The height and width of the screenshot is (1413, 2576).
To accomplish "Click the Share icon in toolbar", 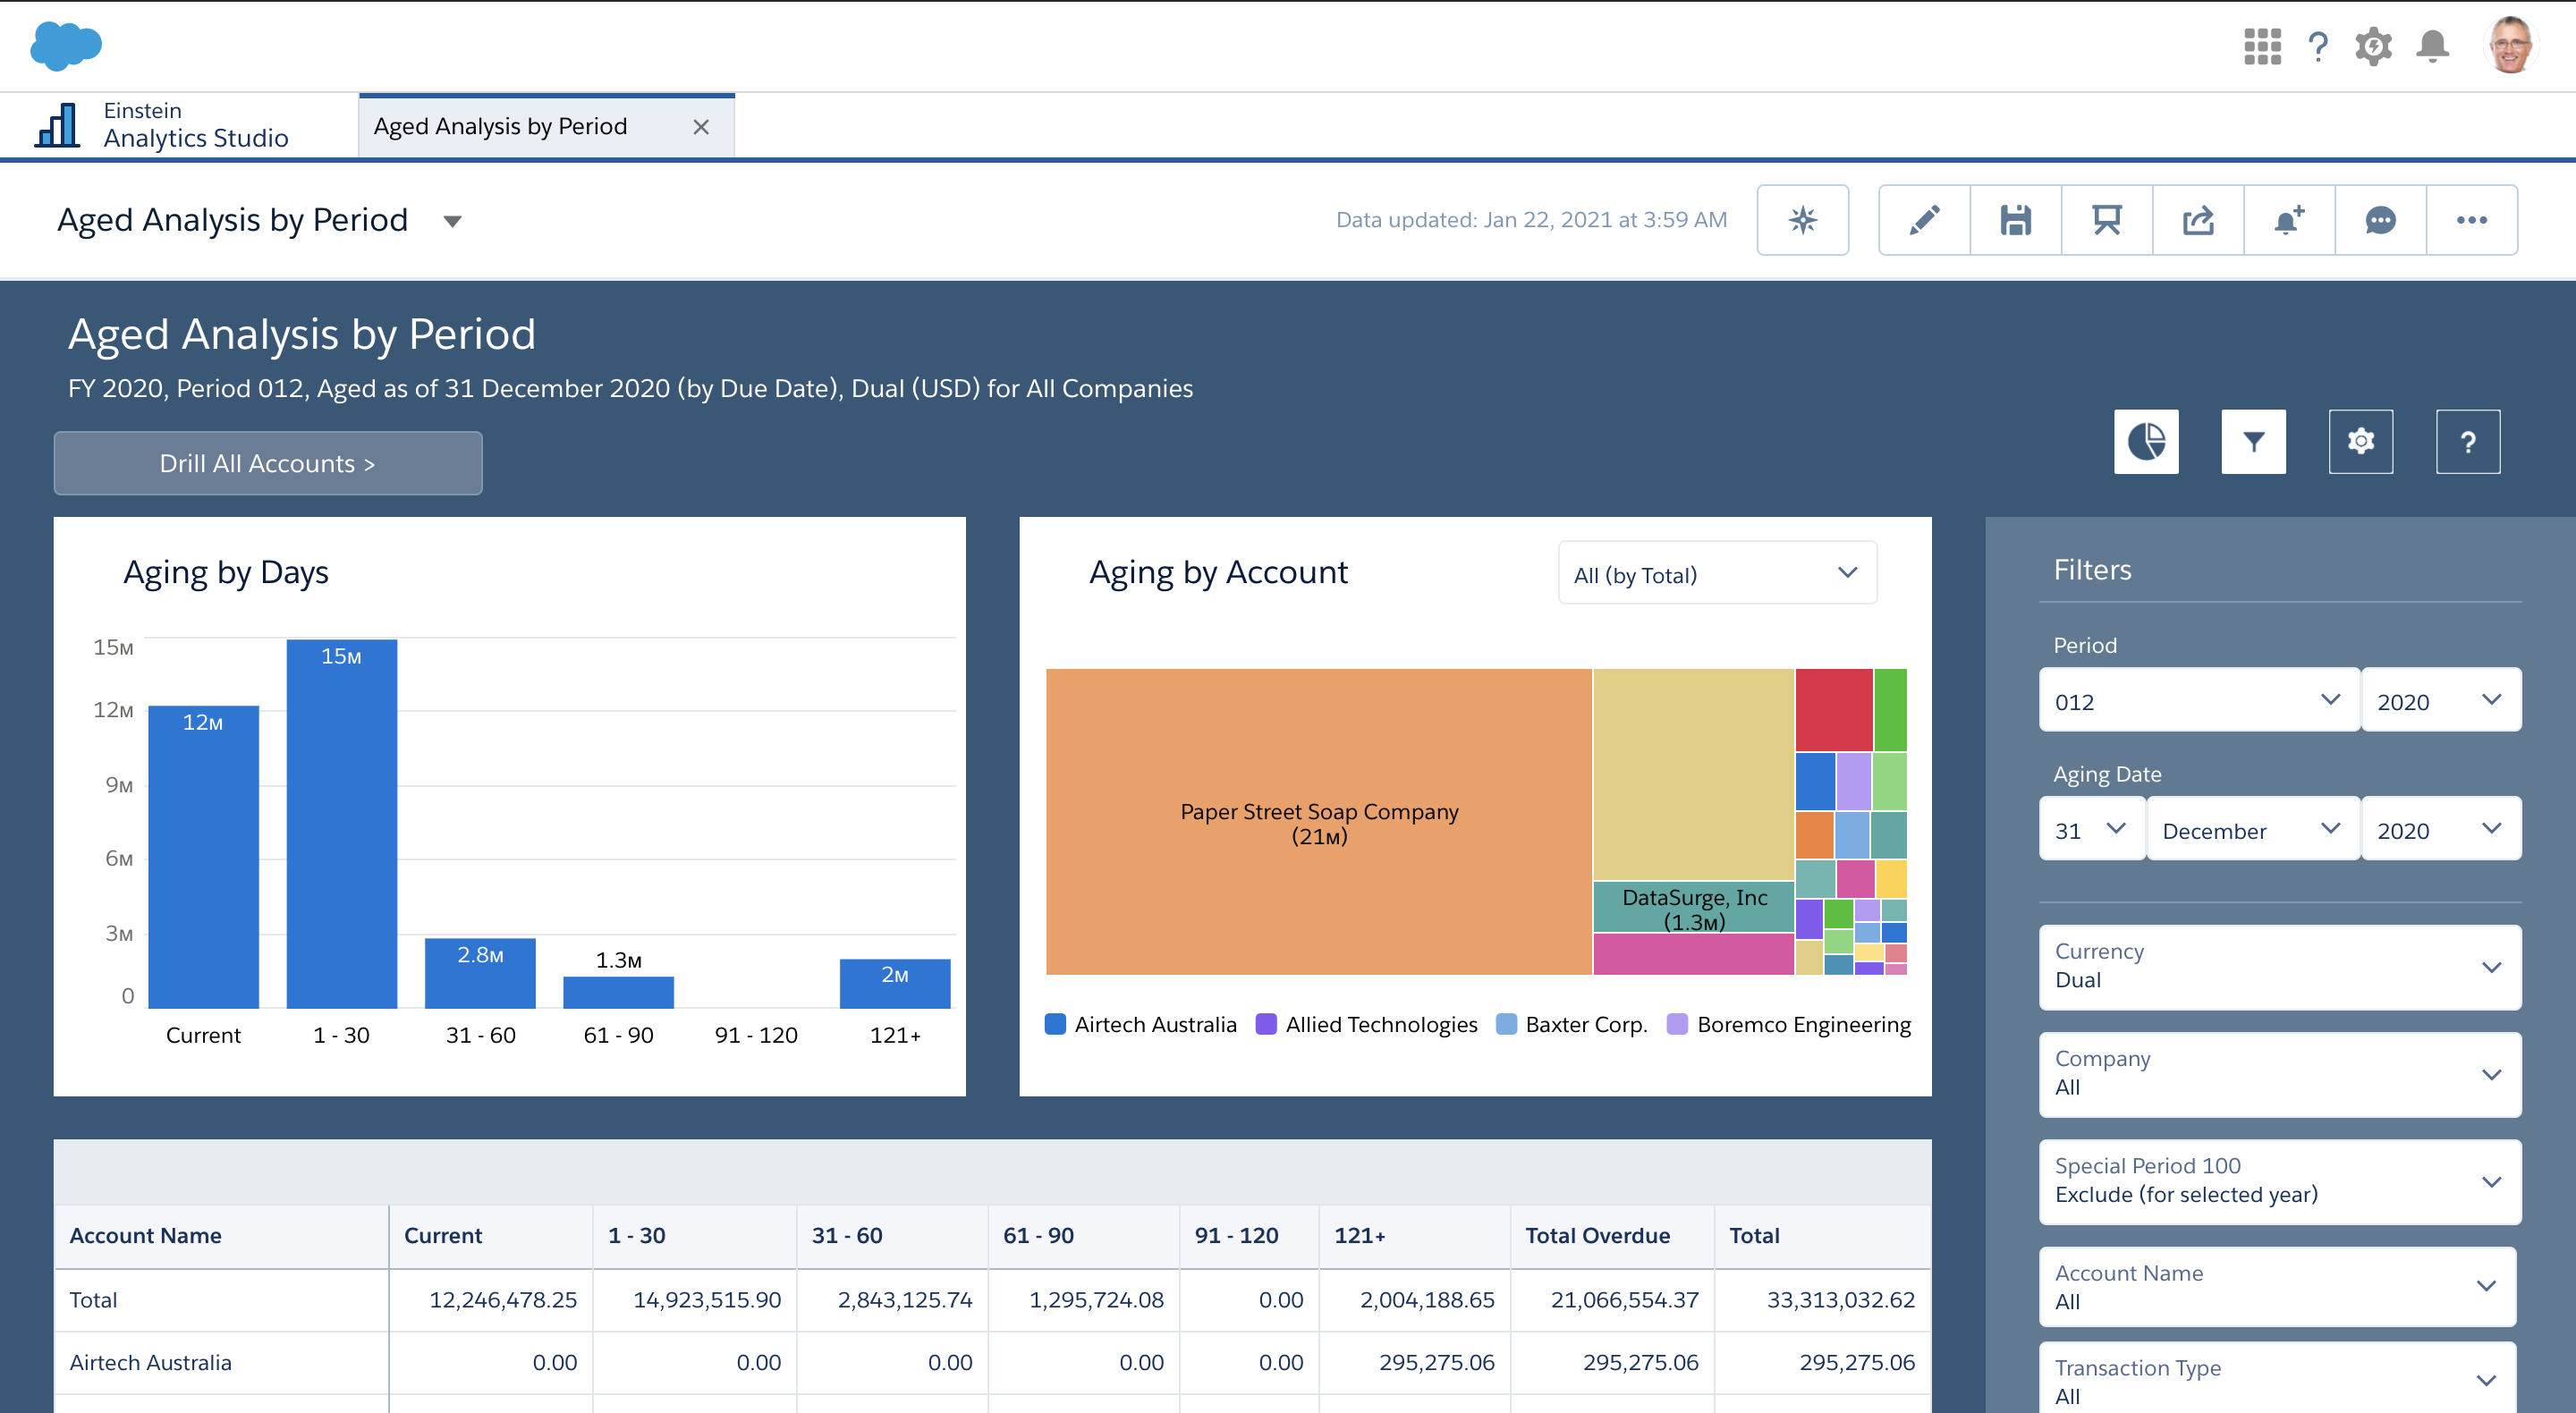I will pyautogui.click(x=2199, y=219).
